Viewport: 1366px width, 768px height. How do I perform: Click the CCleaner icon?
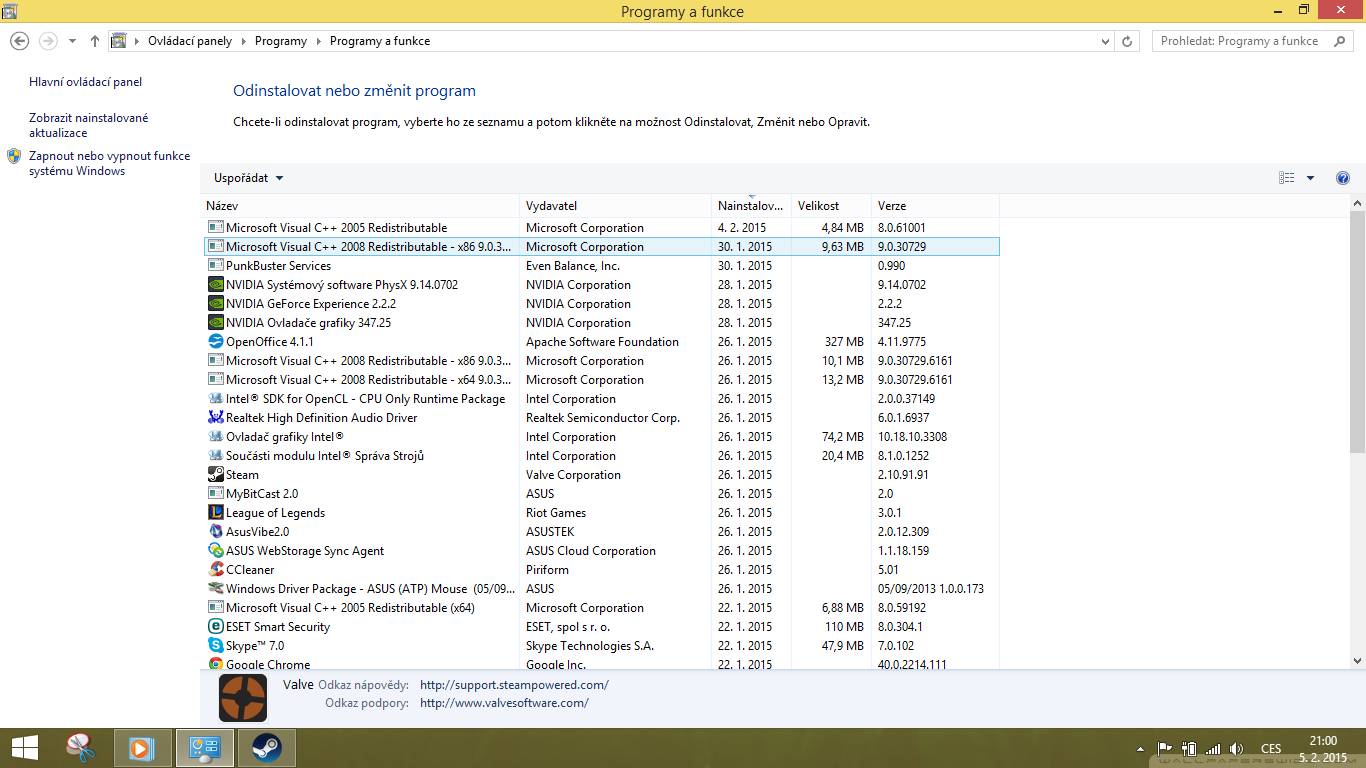(x=215, y=569)
